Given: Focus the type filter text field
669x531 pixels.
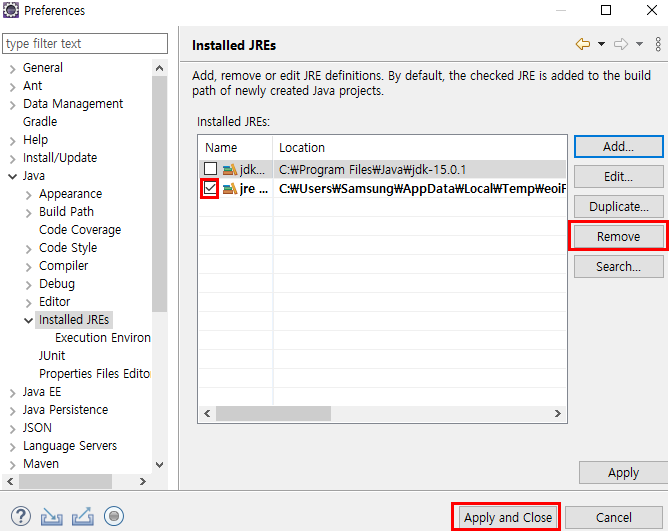Looking at the screenshot, I should coord(85,44).
